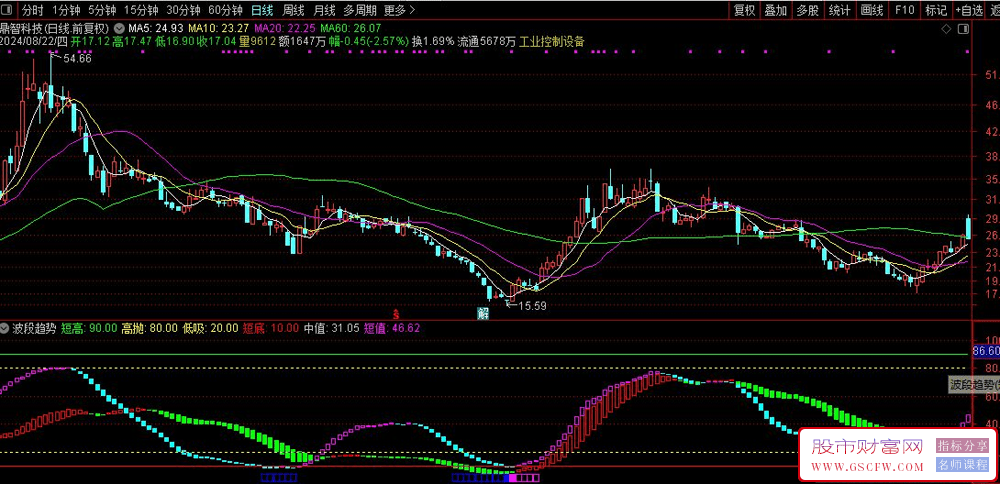
Task: Click the 收17.04 close price value
Action: click(x=218, y=41)
